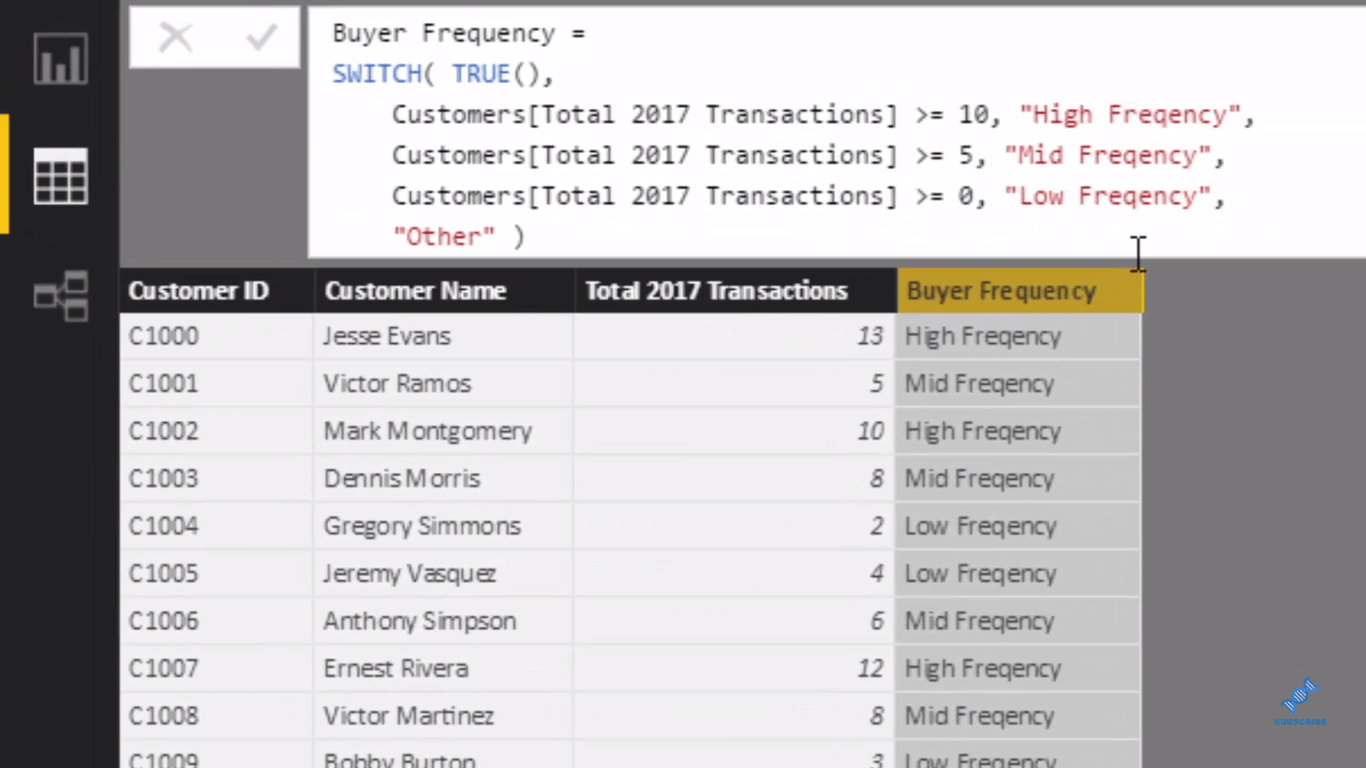Click the C1001 customer ID cell
This screenshot has width=1366, height=768.
tap(217, 384)
